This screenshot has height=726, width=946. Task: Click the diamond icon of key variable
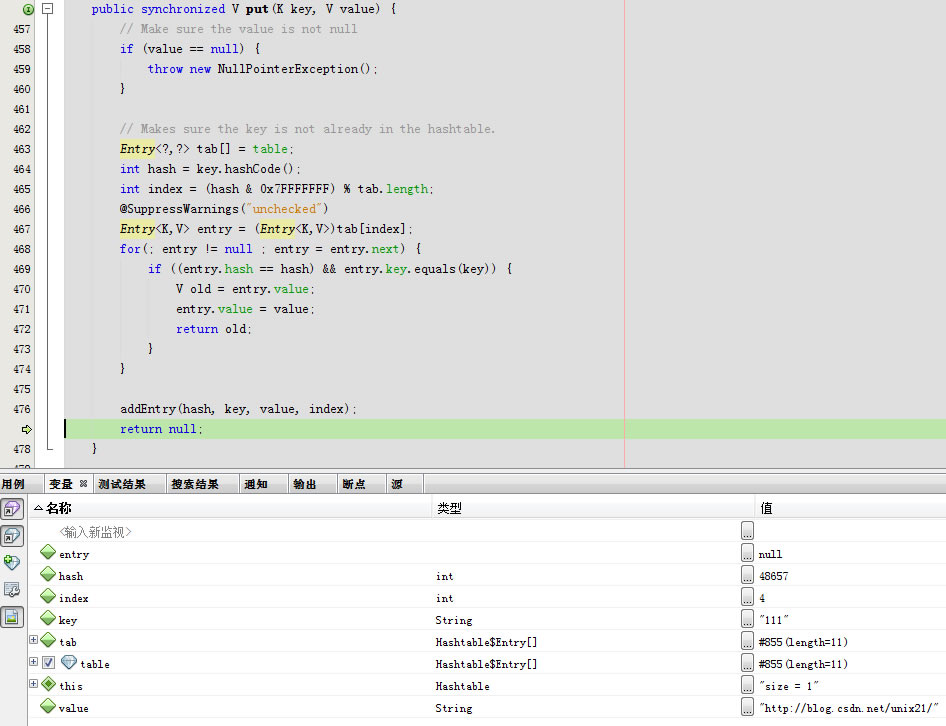pyautogui.click(x=48, y=618)
